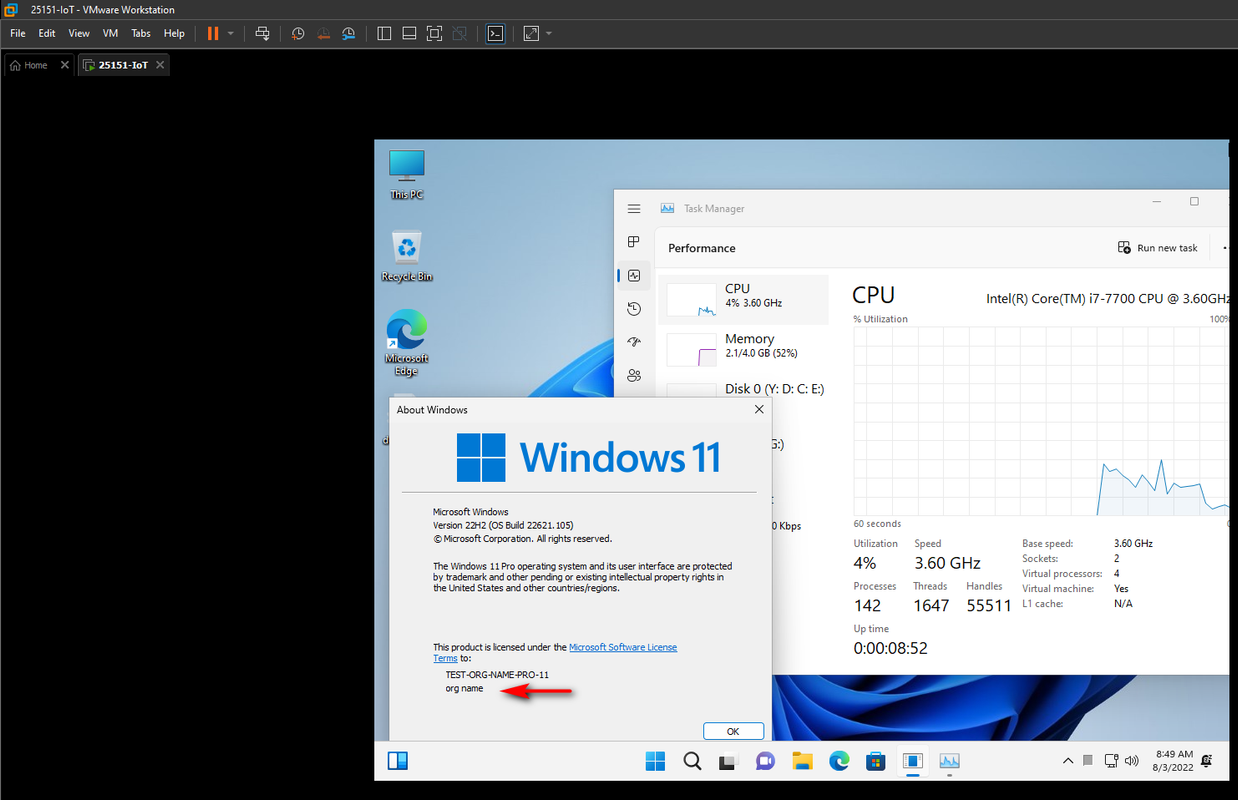This screenshot has height=800, width=1238.
Task: Switch to About Windows taskbar item
Action: pyautogui.click(x=912, y=761)
